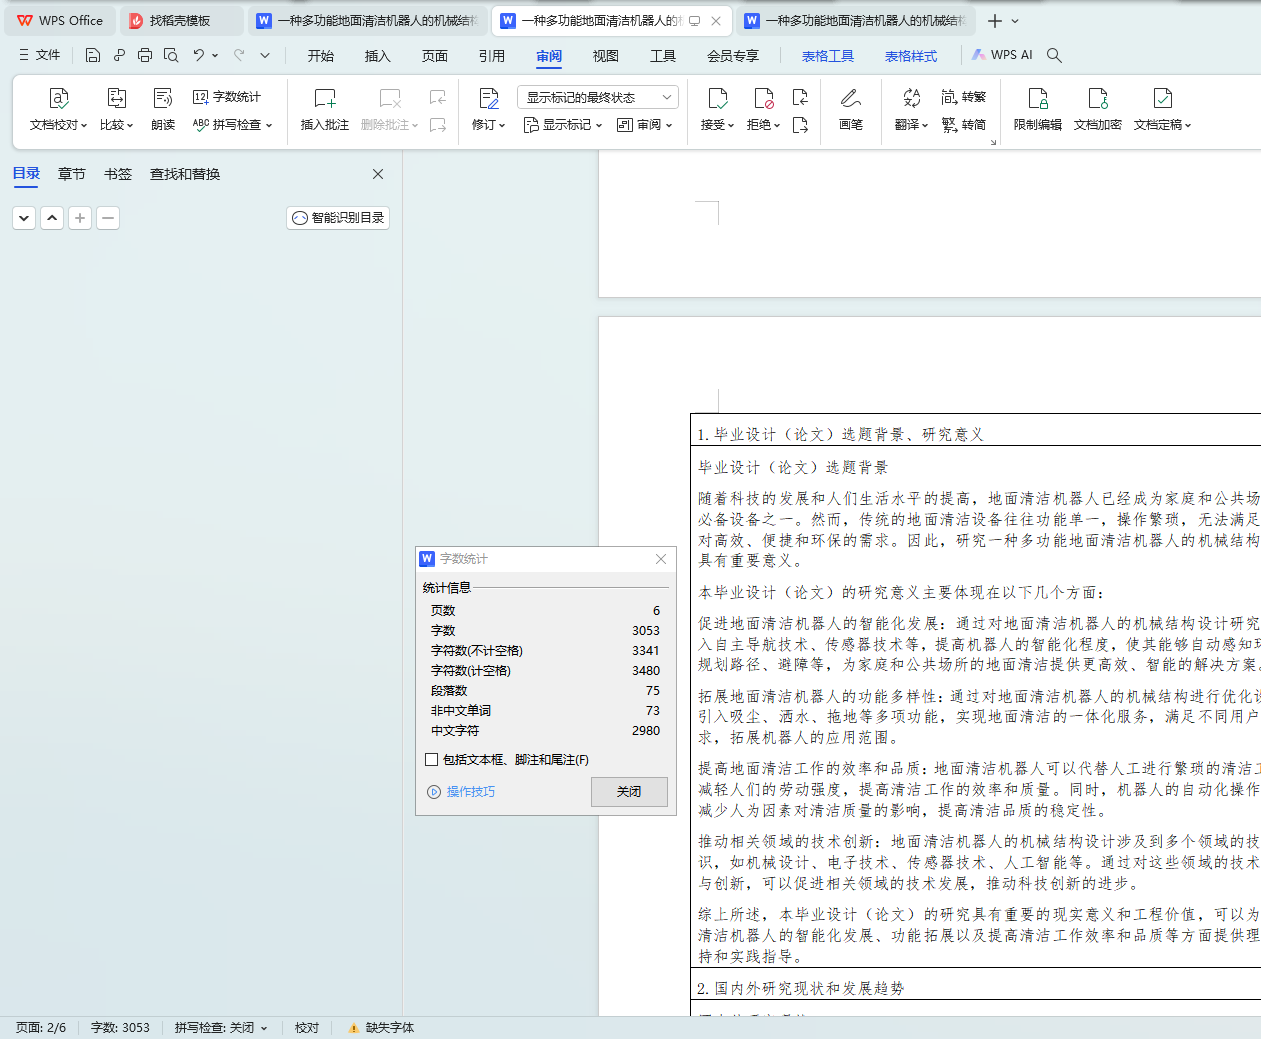
Task: Collapse outline level with minus button
Action: [108, 217]
